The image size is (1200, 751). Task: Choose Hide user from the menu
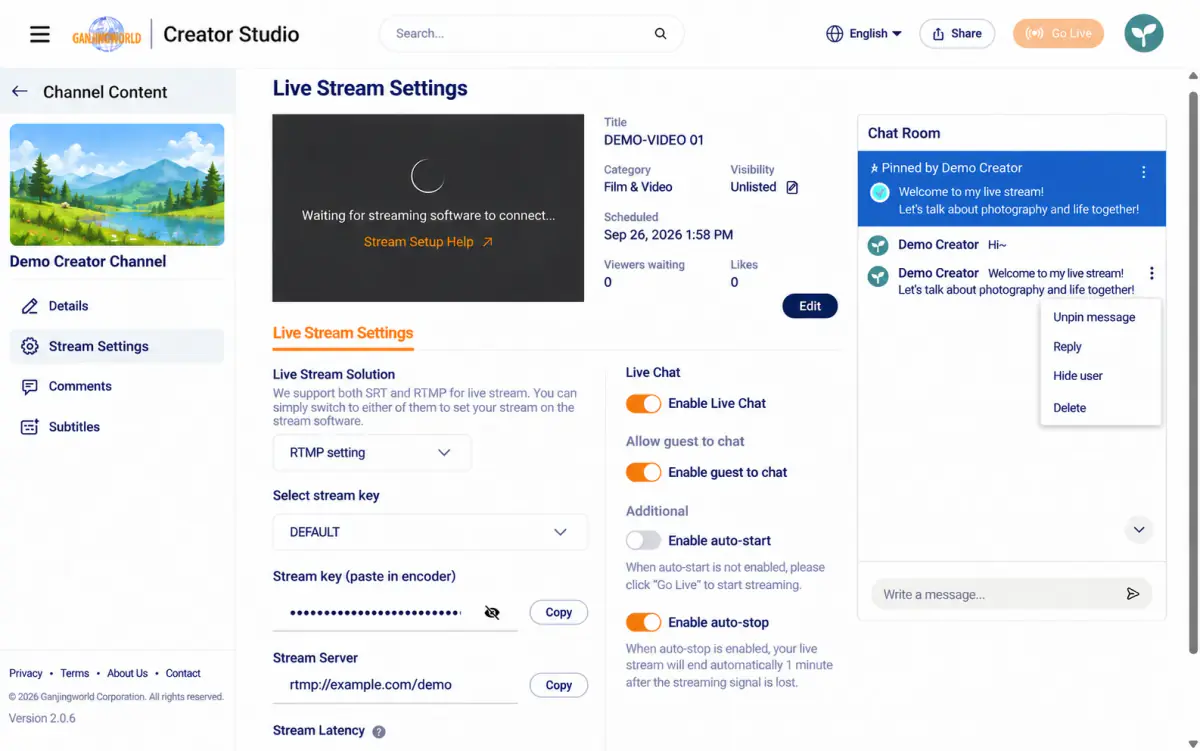click(1078, 376)
